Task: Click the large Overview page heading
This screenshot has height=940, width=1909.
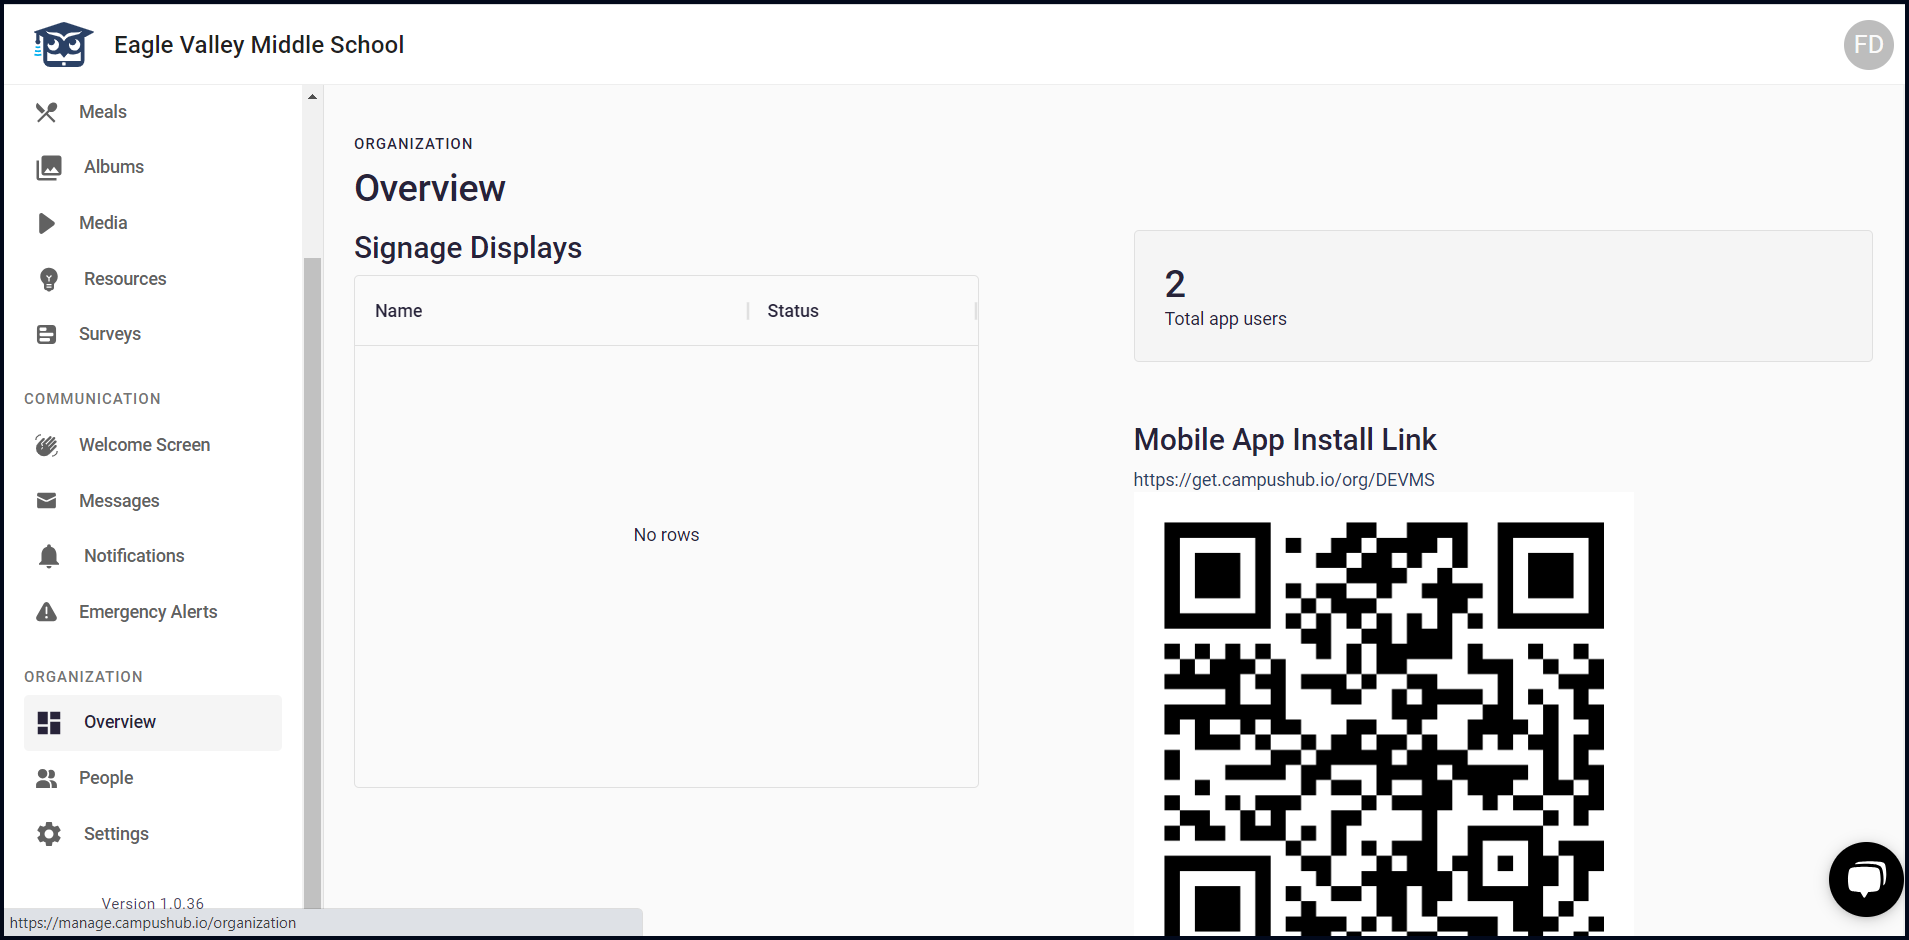Action: (430, 188)
